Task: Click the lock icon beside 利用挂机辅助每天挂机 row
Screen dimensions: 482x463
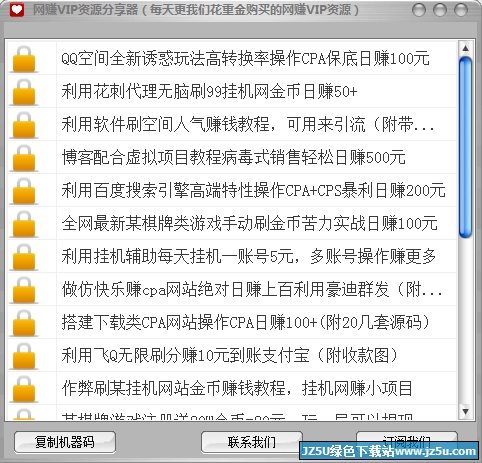Action: pyautogui.click(x=24, y=257)
